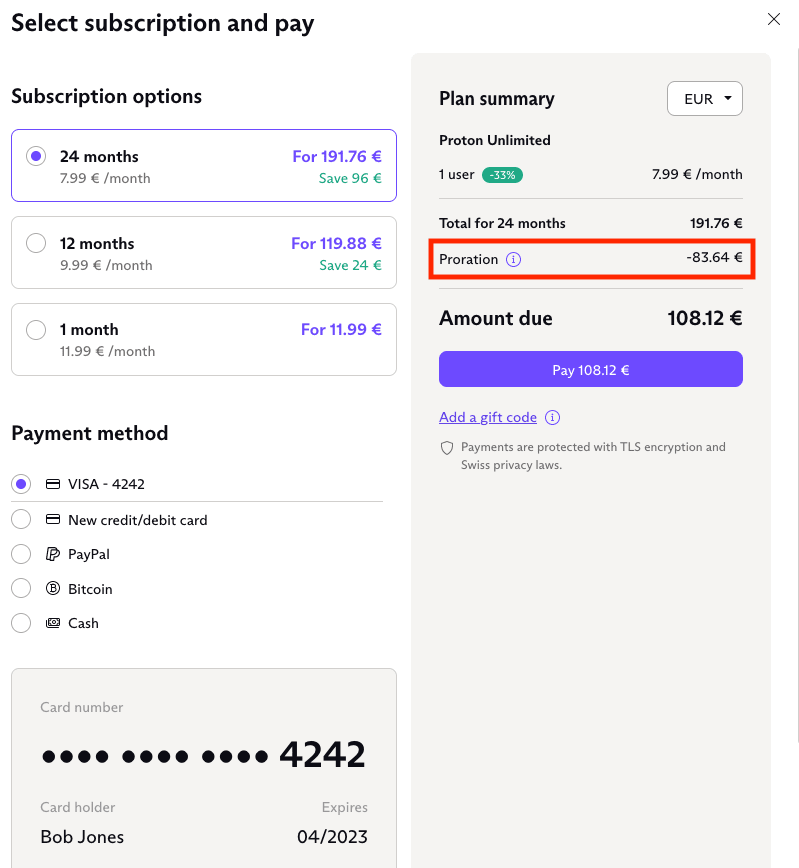The height and width of the screenshot is (868, 799).
Task: Select the 1 month subscription radio
Action: tap(36, 330)
